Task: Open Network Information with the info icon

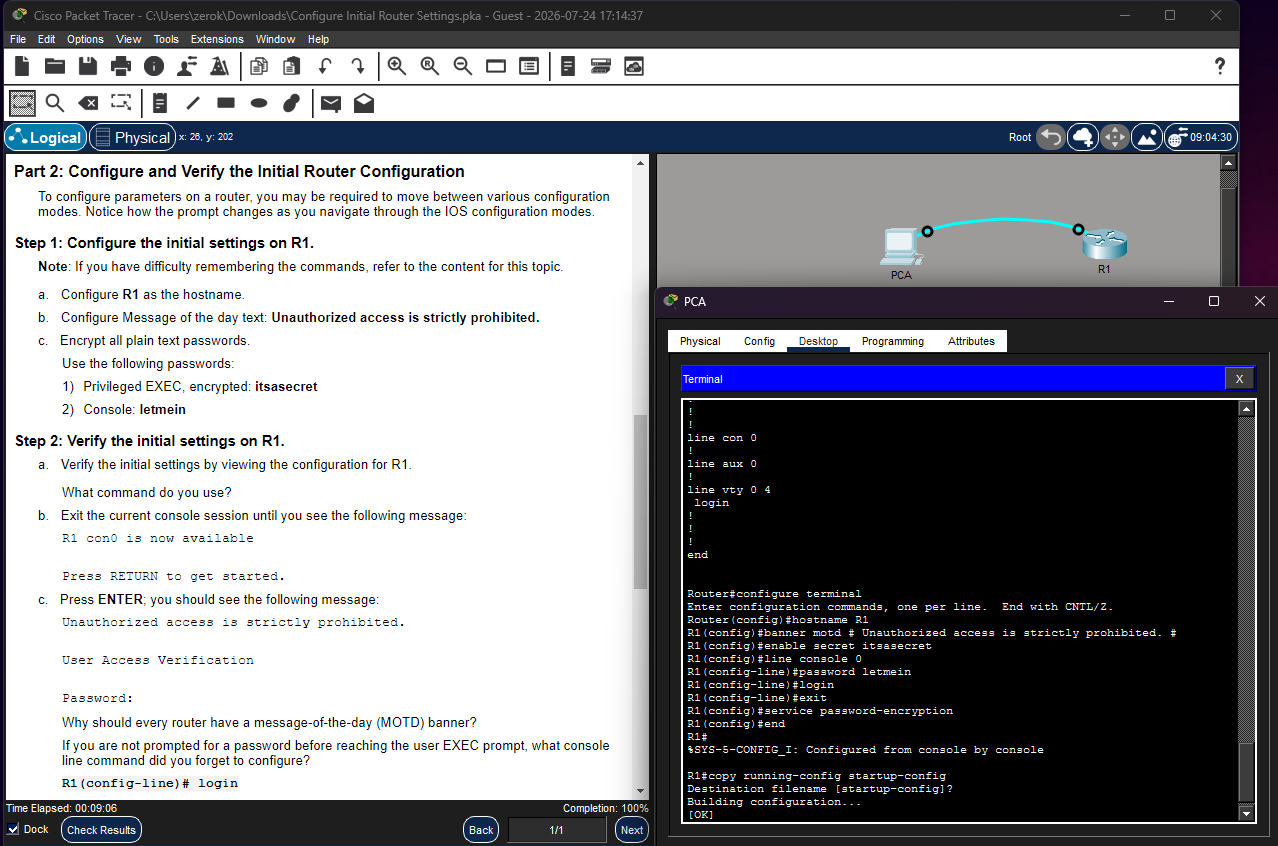Action: [x=154, y=66]
